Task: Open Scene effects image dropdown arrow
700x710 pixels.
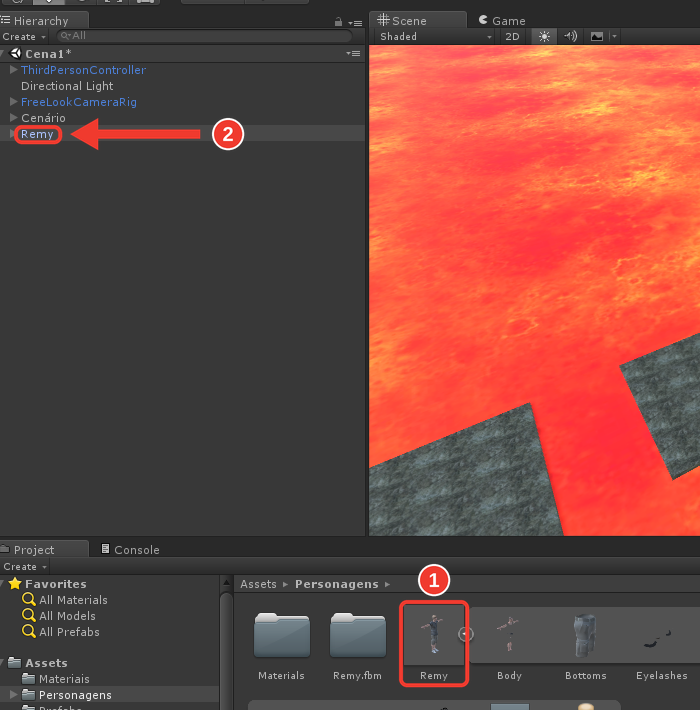Action: [614, 36]
